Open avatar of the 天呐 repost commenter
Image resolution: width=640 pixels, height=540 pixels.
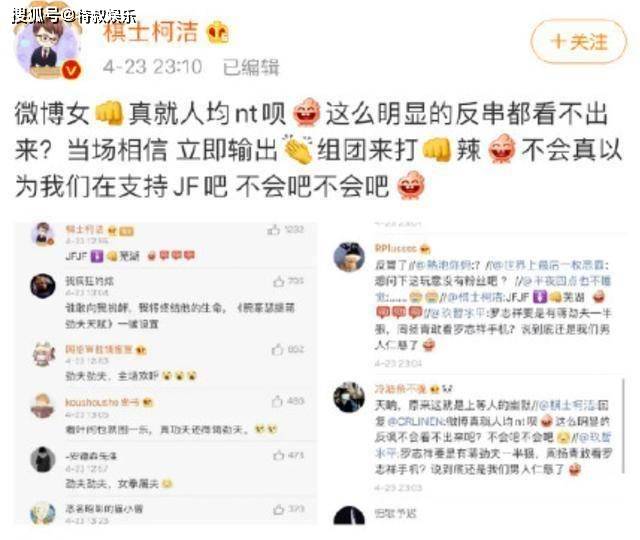coord(349,397)
